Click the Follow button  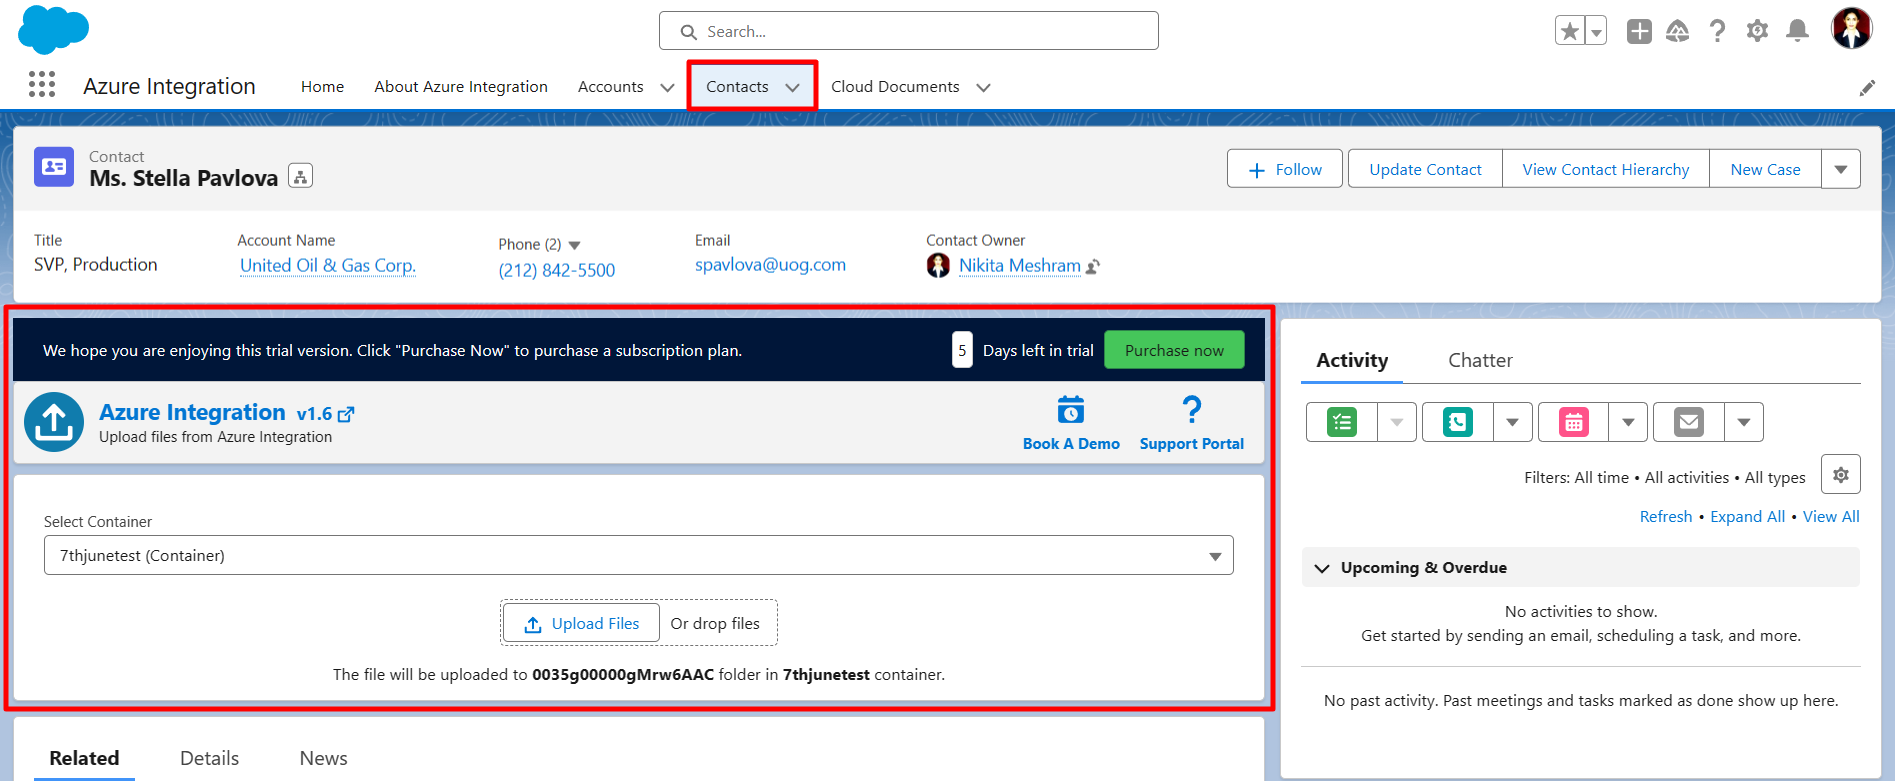[x=1285, y=169]
